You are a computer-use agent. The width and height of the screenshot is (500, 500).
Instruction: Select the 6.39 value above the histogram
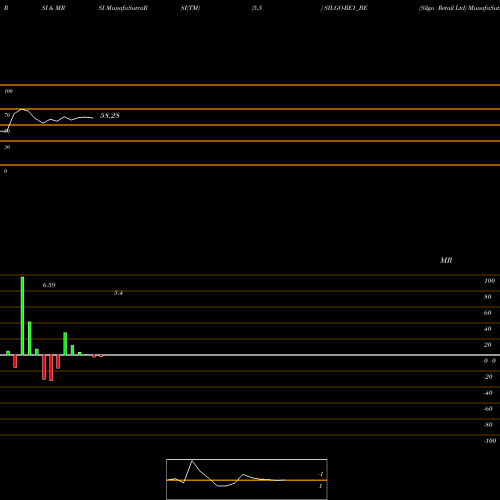(x=49, y=285)
